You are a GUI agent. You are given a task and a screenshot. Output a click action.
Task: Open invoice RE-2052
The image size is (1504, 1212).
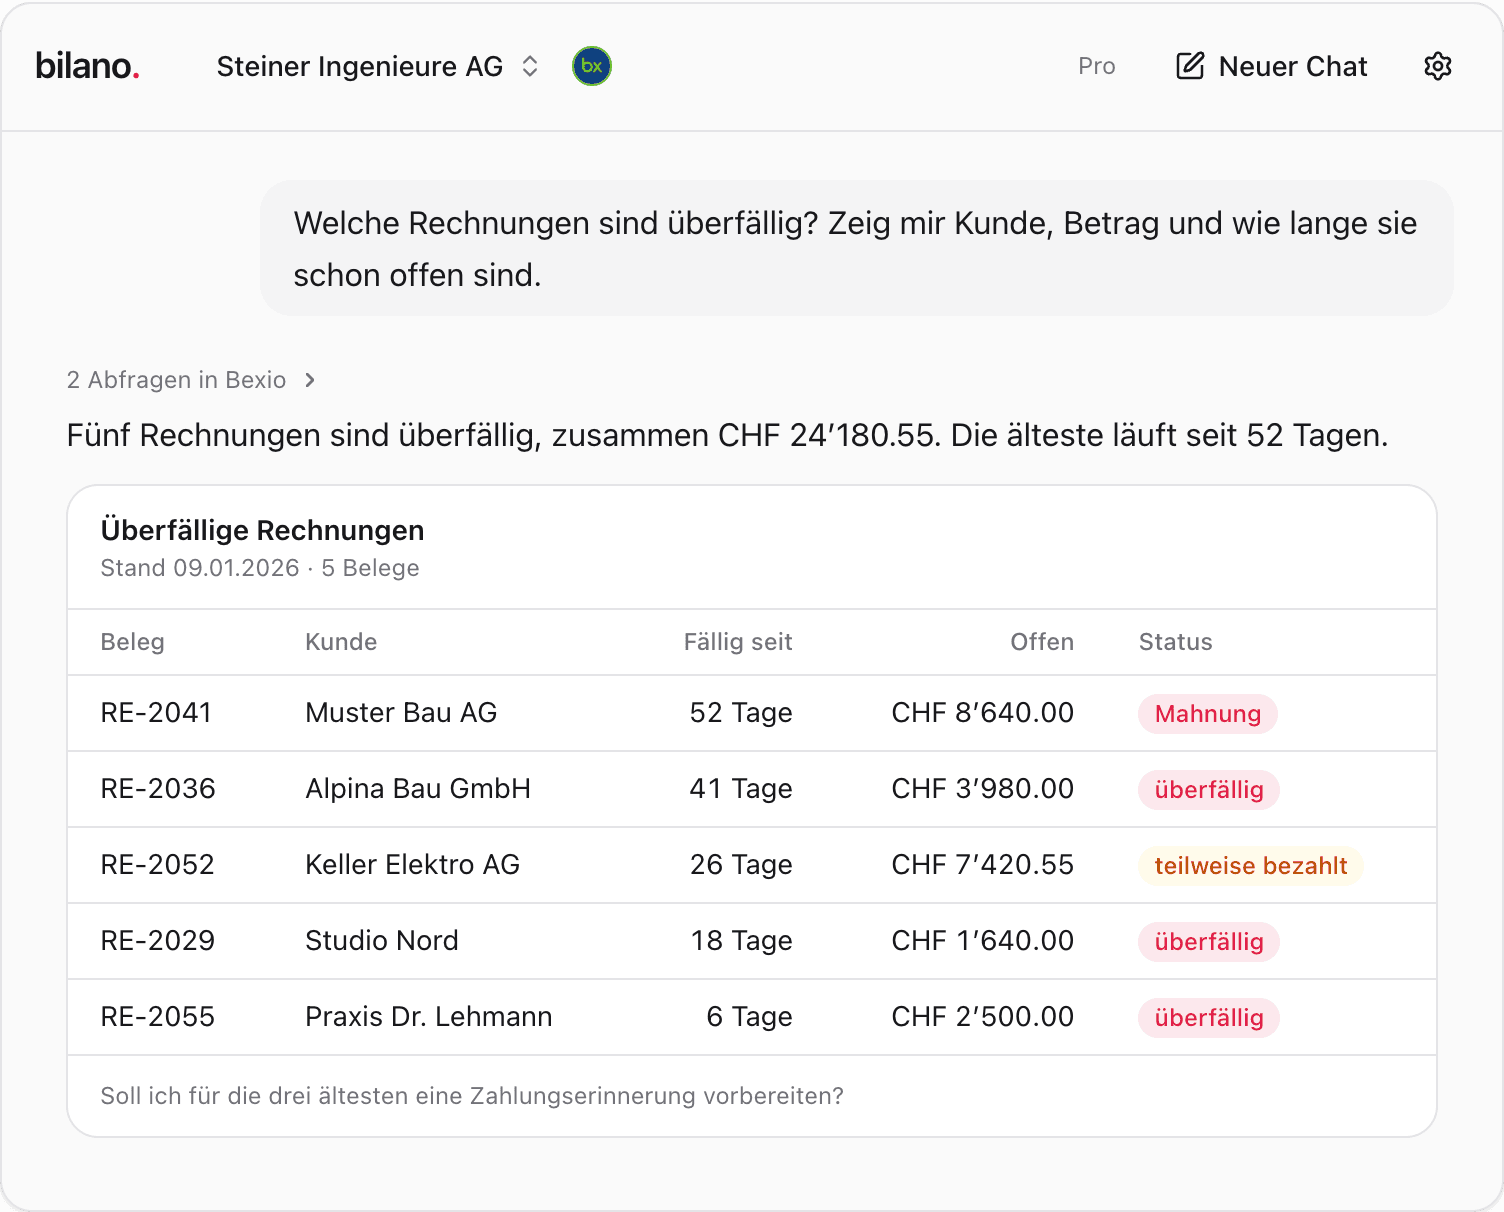click(158, 865)
